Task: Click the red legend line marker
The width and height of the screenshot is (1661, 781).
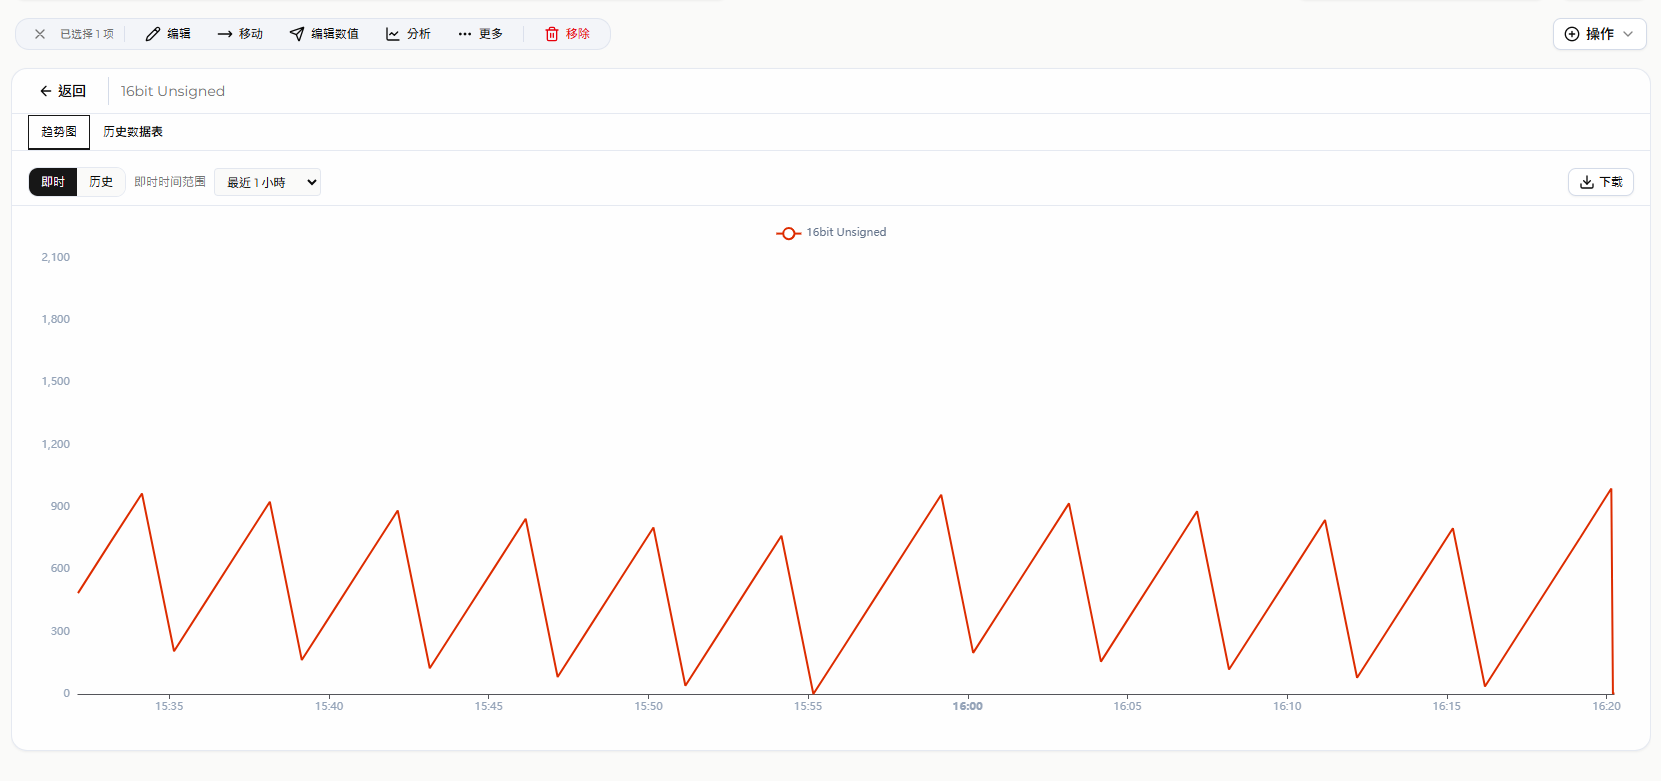Action: (789, 233)
